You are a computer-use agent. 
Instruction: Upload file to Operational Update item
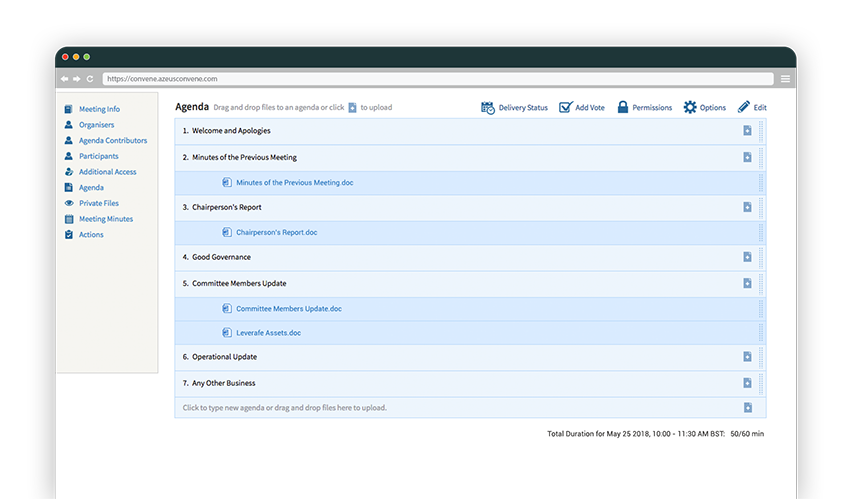coord(747,357)
